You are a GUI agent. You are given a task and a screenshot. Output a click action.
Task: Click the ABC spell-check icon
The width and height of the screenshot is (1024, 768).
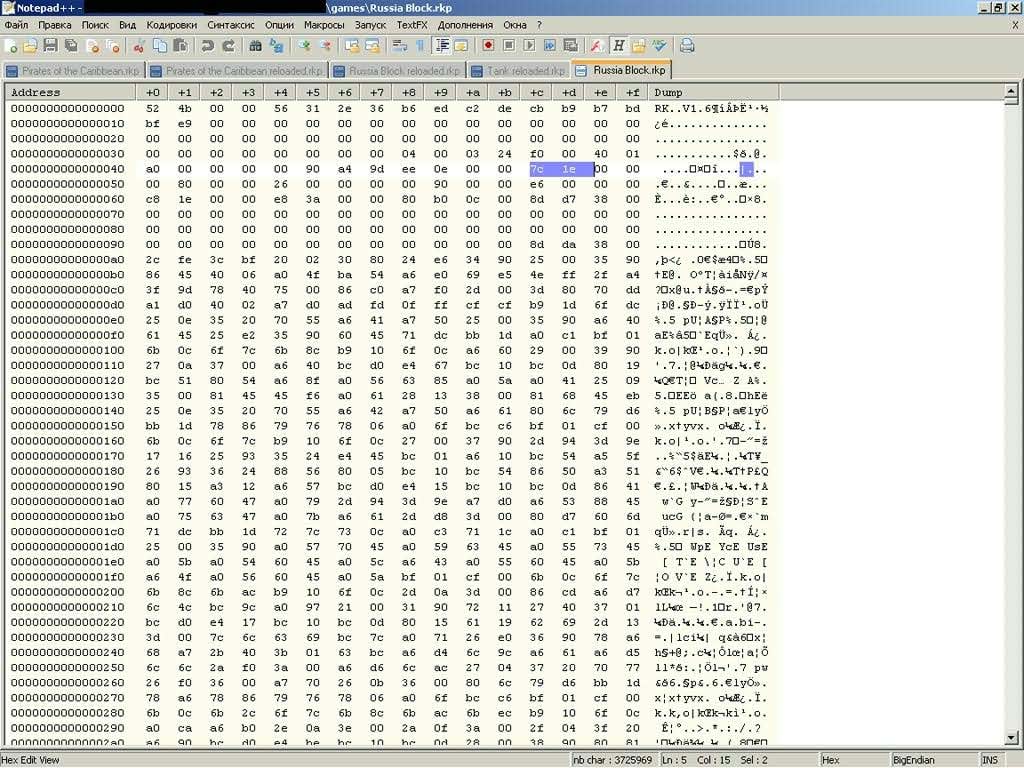point(660,46)
